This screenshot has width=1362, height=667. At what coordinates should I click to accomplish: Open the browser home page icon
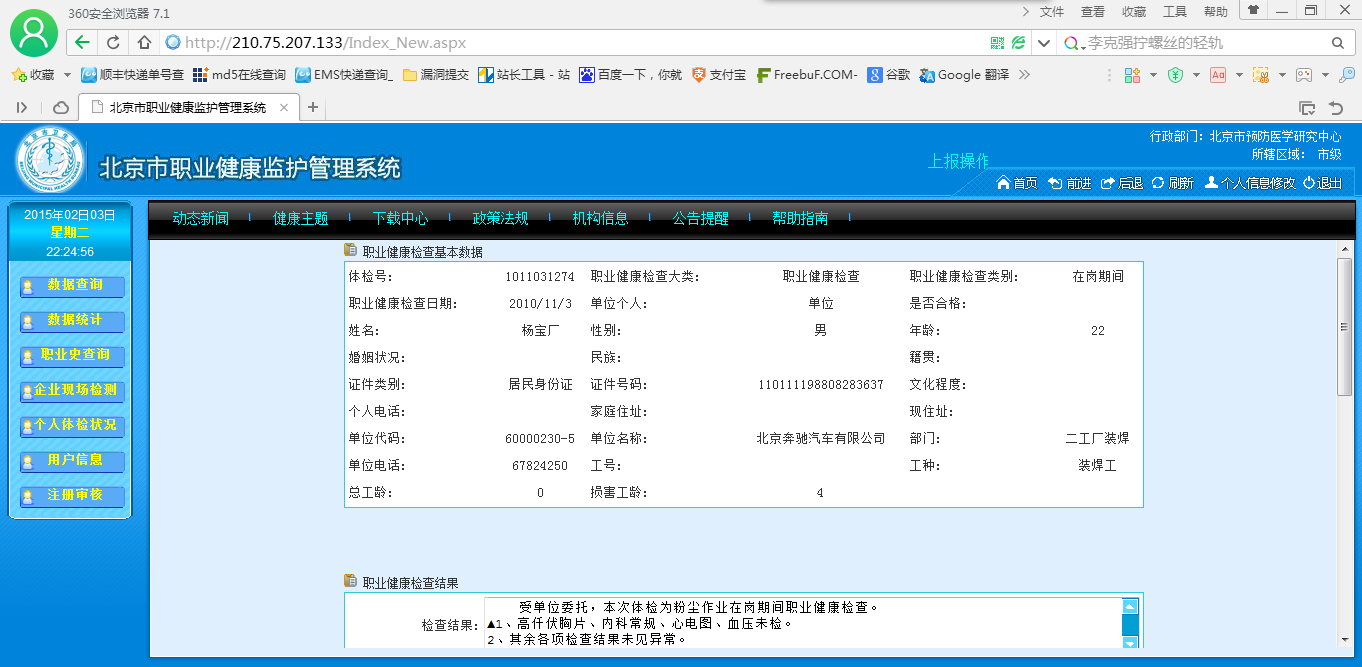click(x=144, y=43)
